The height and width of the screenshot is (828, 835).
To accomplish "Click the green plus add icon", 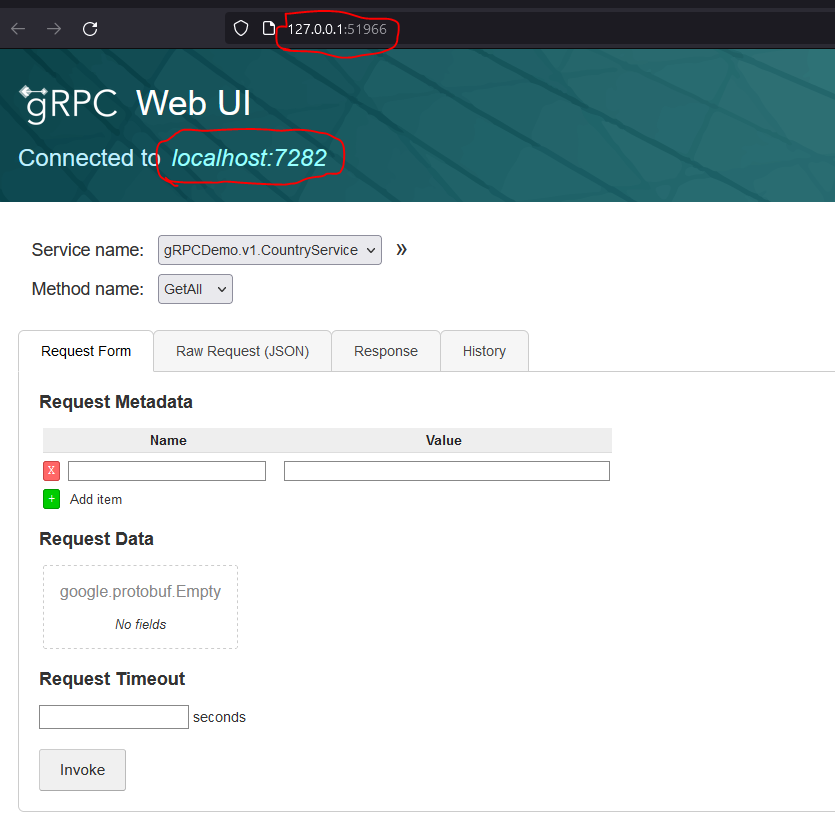I will click(51, 499).
